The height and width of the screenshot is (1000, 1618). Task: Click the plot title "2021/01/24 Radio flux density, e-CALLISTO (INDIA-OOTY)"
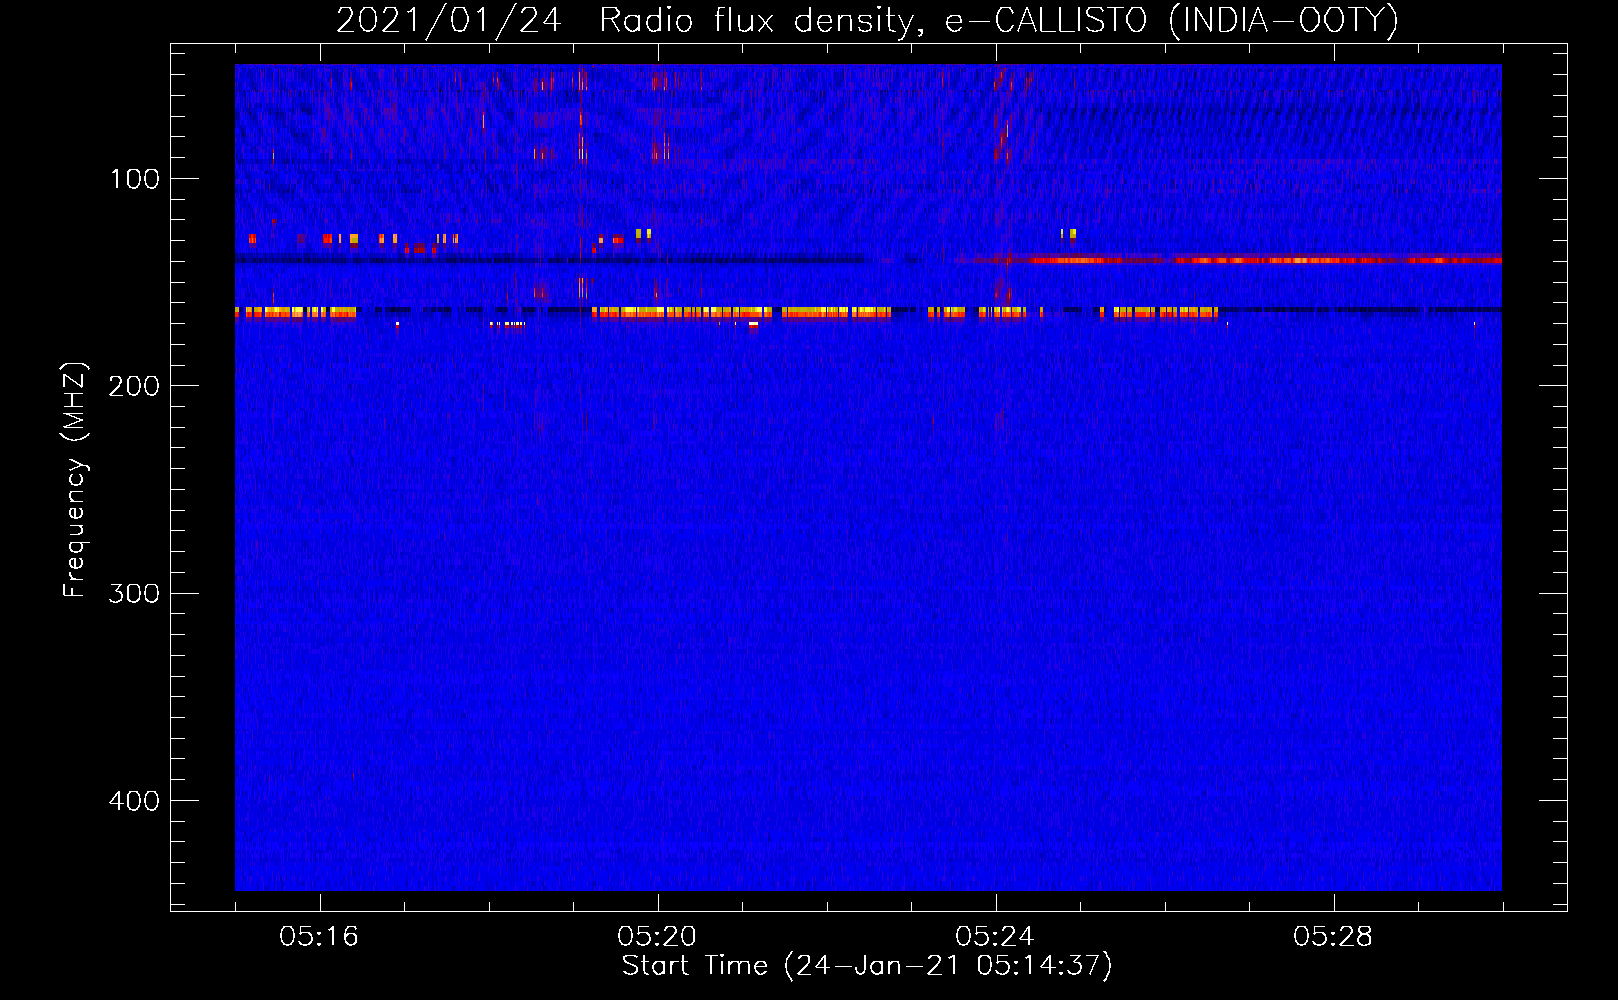(x=867, y=20)
